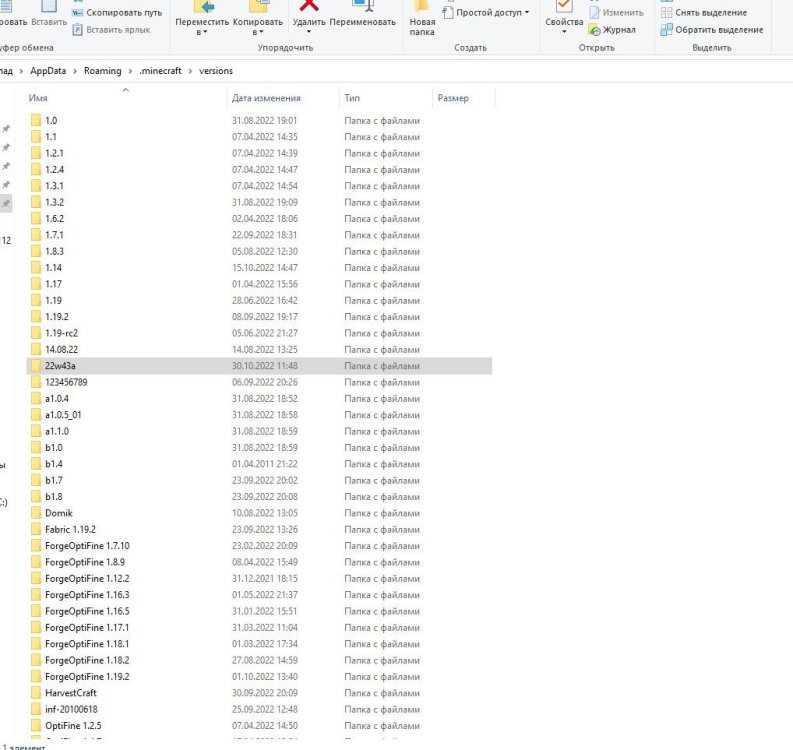This screenshot has height=750, width=793.
Task: Sort by the Имя column header
Action: (38, 98)
